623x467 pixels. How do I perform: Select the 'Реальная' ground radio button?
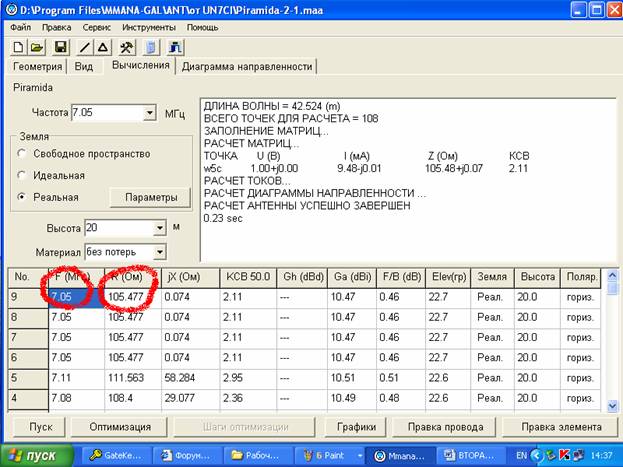[22, 197]
